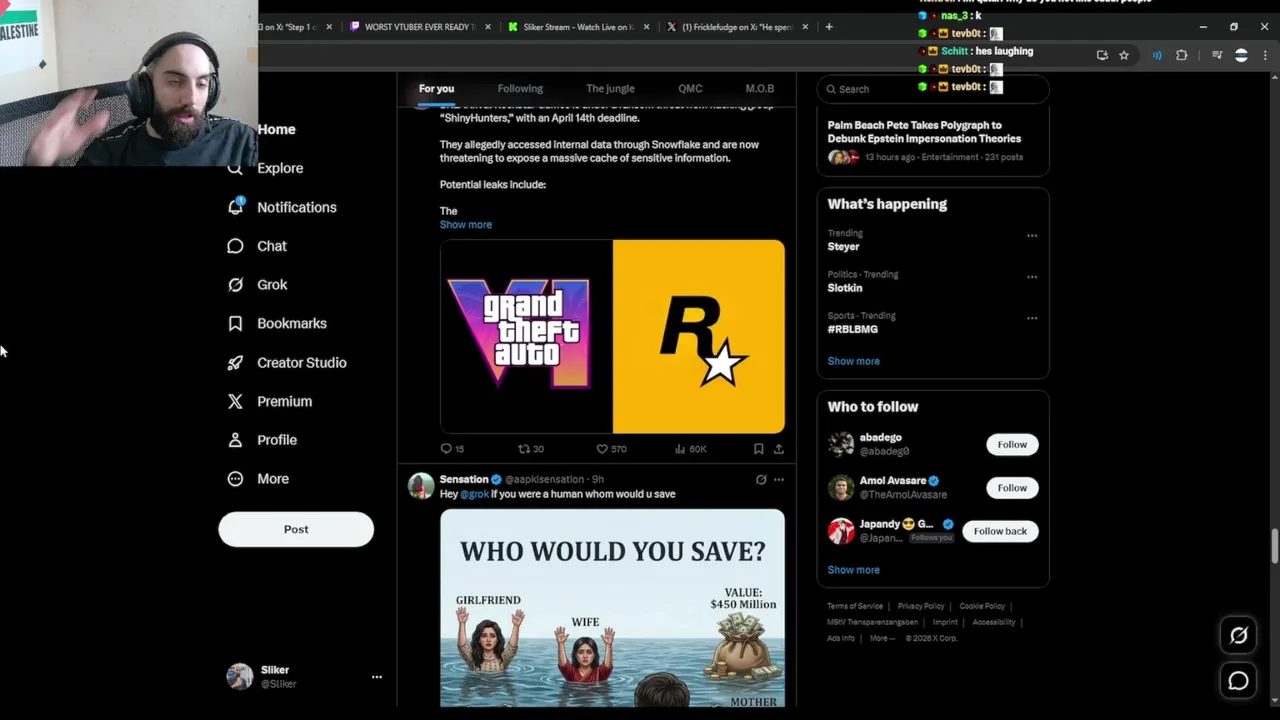
Task: Open the Grok sidebar icon
Action: coord(235,285)
